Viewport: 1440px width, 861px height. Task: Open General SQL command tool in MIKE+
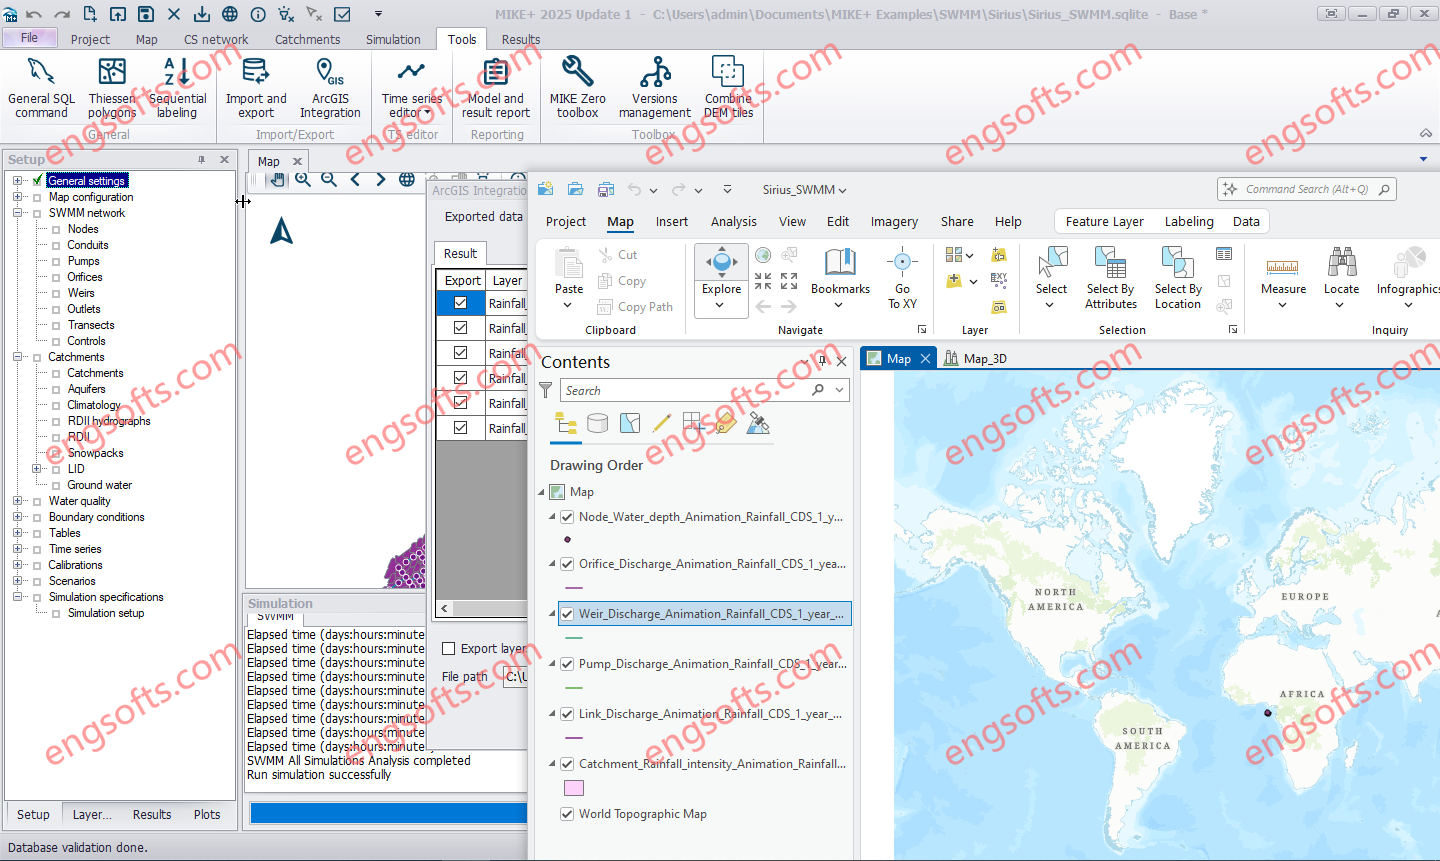41,88
